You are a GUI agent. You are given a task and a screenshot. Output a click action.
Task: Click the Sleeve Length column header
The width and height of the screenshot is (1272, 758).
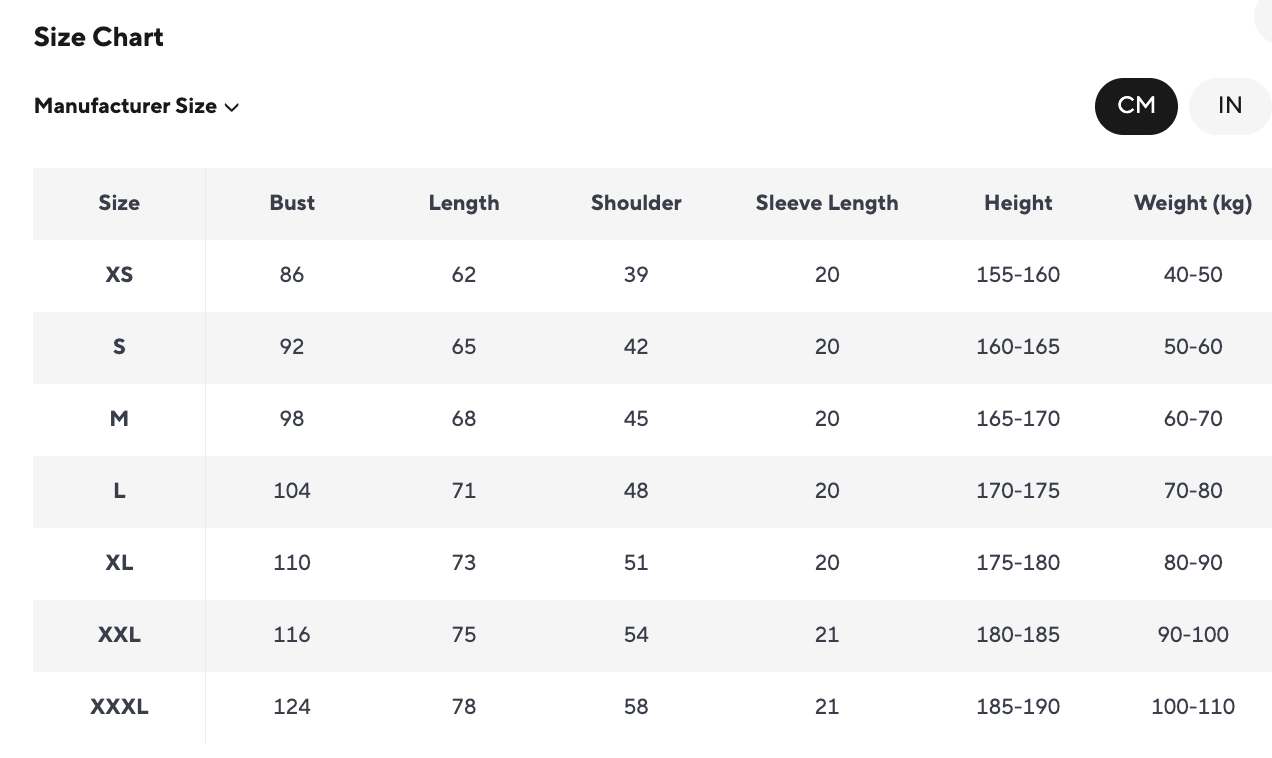click(827, 203)
